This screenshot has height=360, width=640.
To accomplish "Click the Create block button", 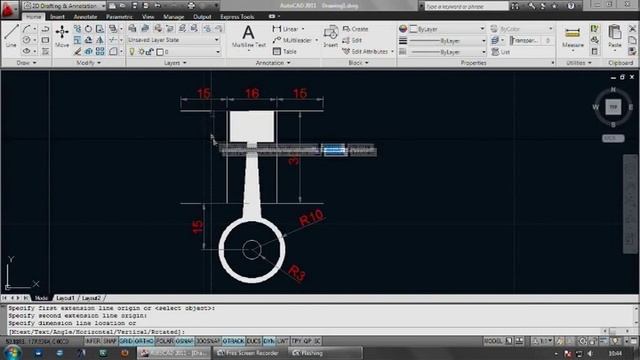I will pyautogui.click(x=356, y=29).
